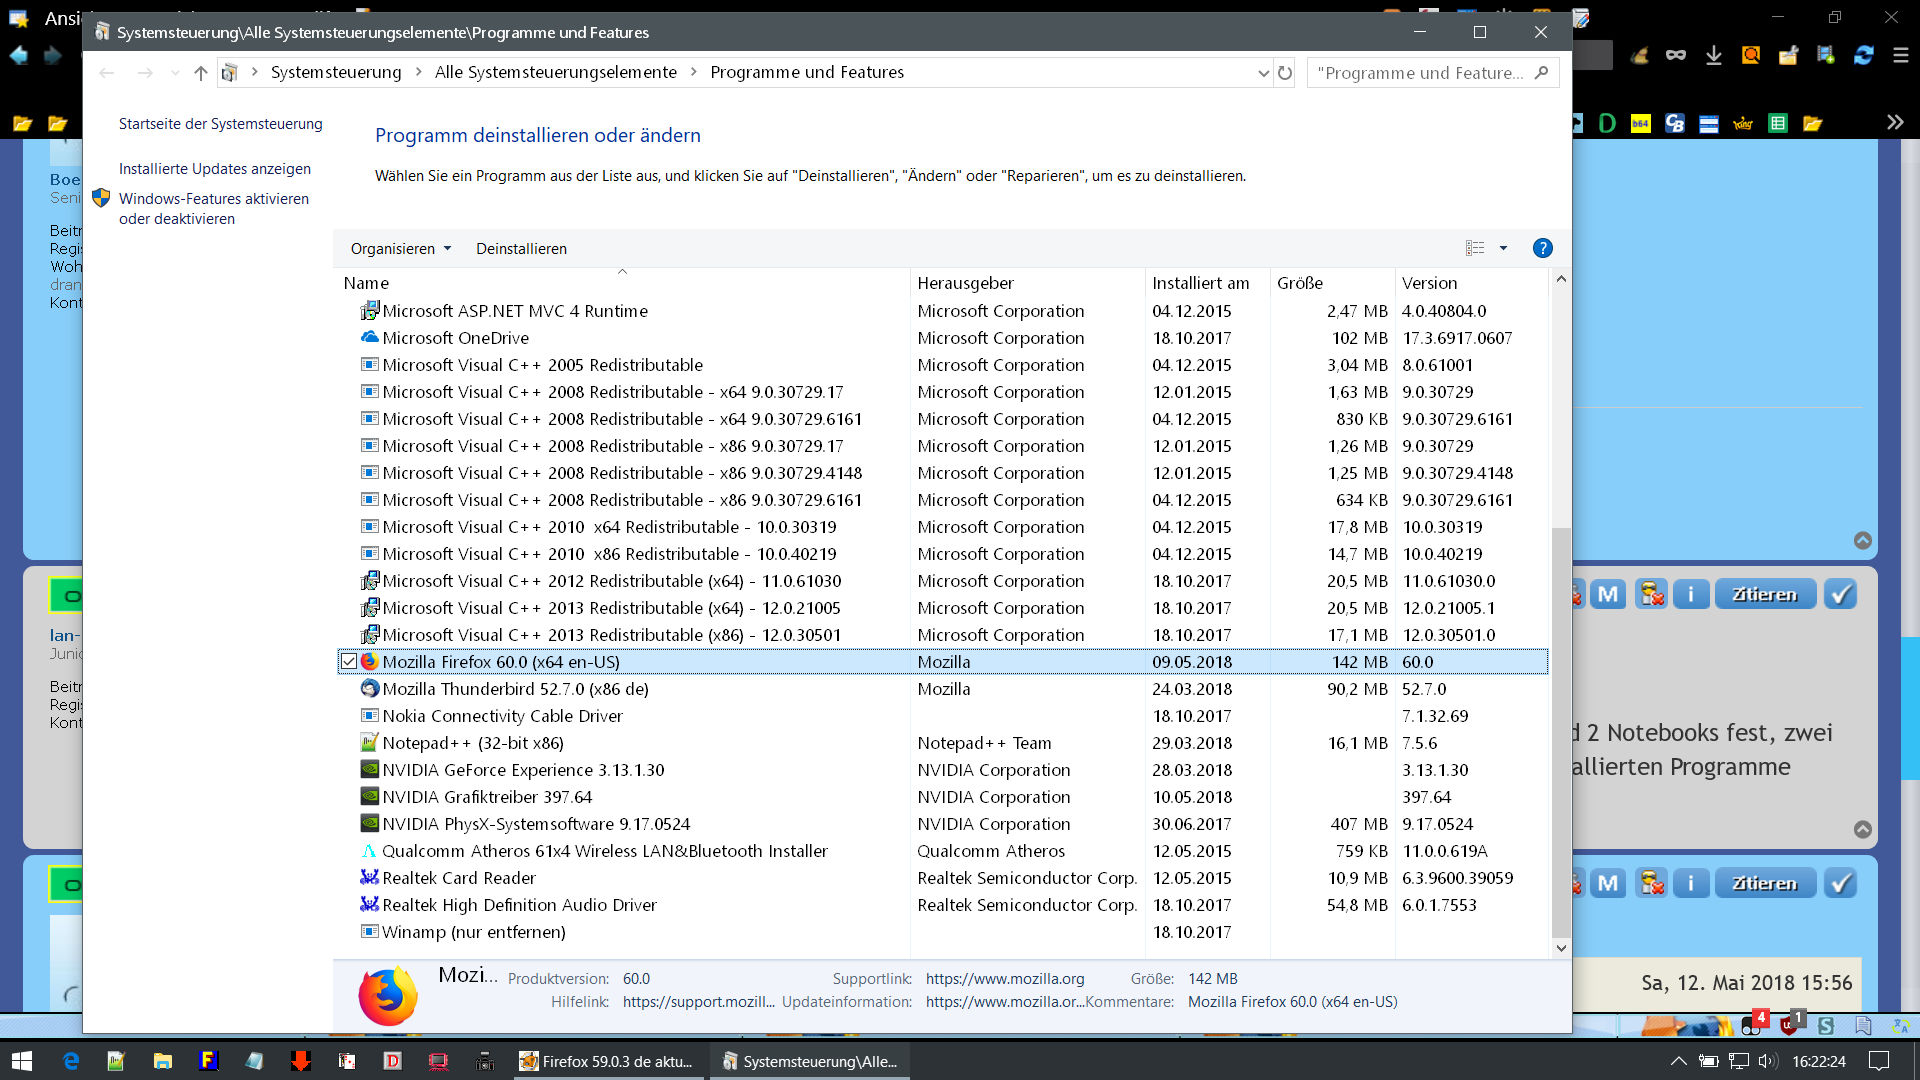Click the search magnifier icon
1920x1080 pixels.
(x=1541, y=73)
